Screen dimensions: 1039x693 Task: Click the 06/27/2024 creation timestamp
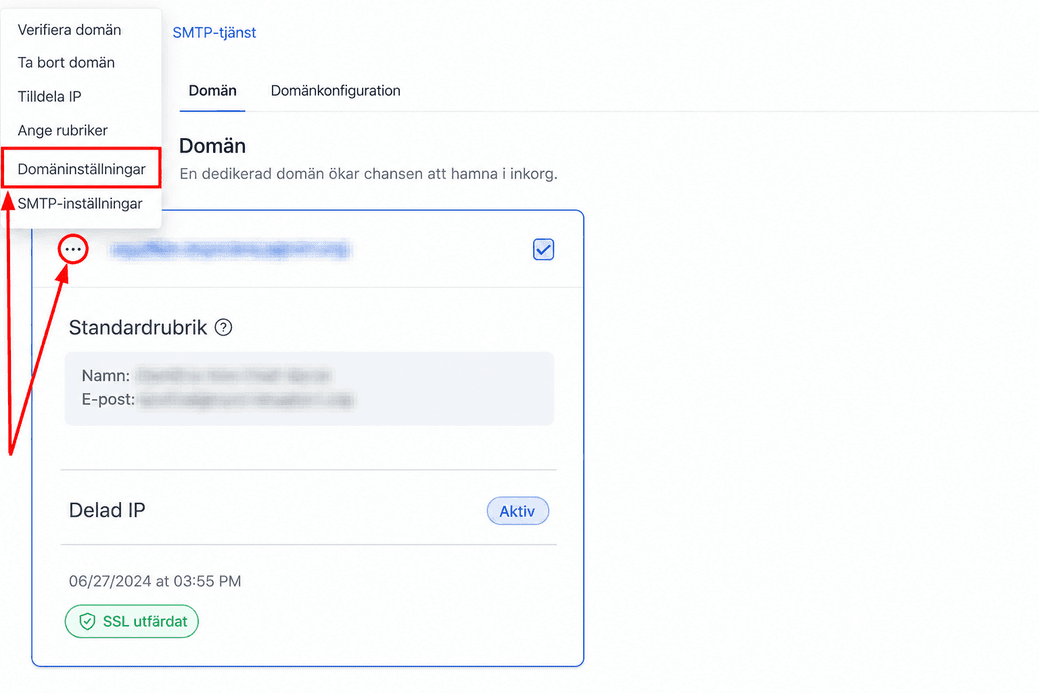(x=155, y=581)
